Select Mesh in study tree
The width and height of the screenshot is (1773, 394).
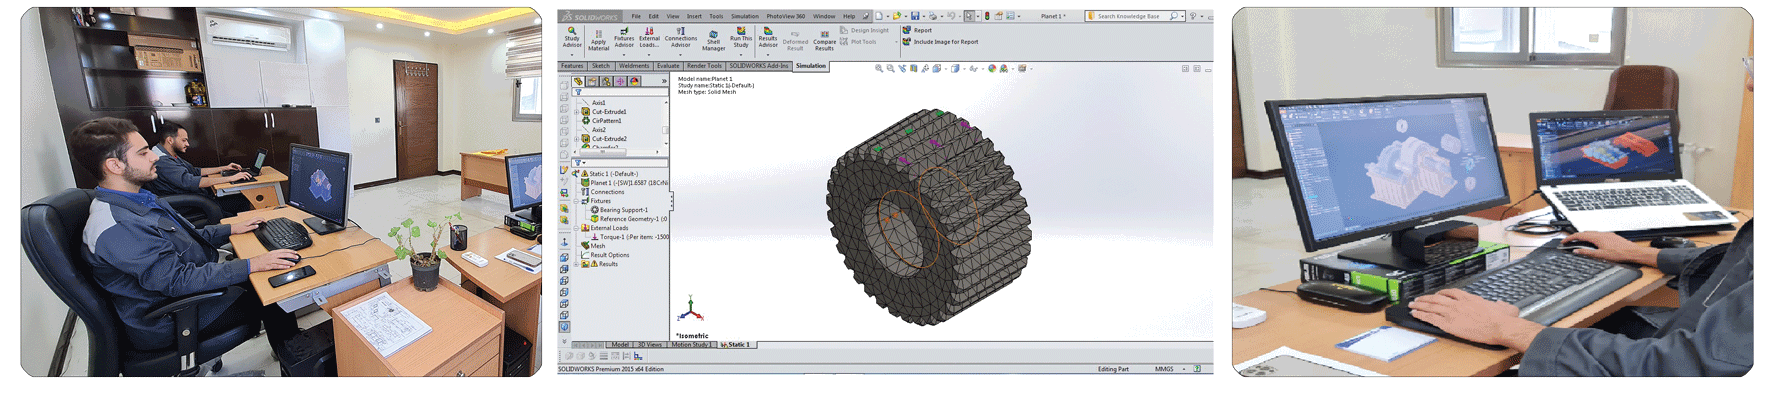597,246
